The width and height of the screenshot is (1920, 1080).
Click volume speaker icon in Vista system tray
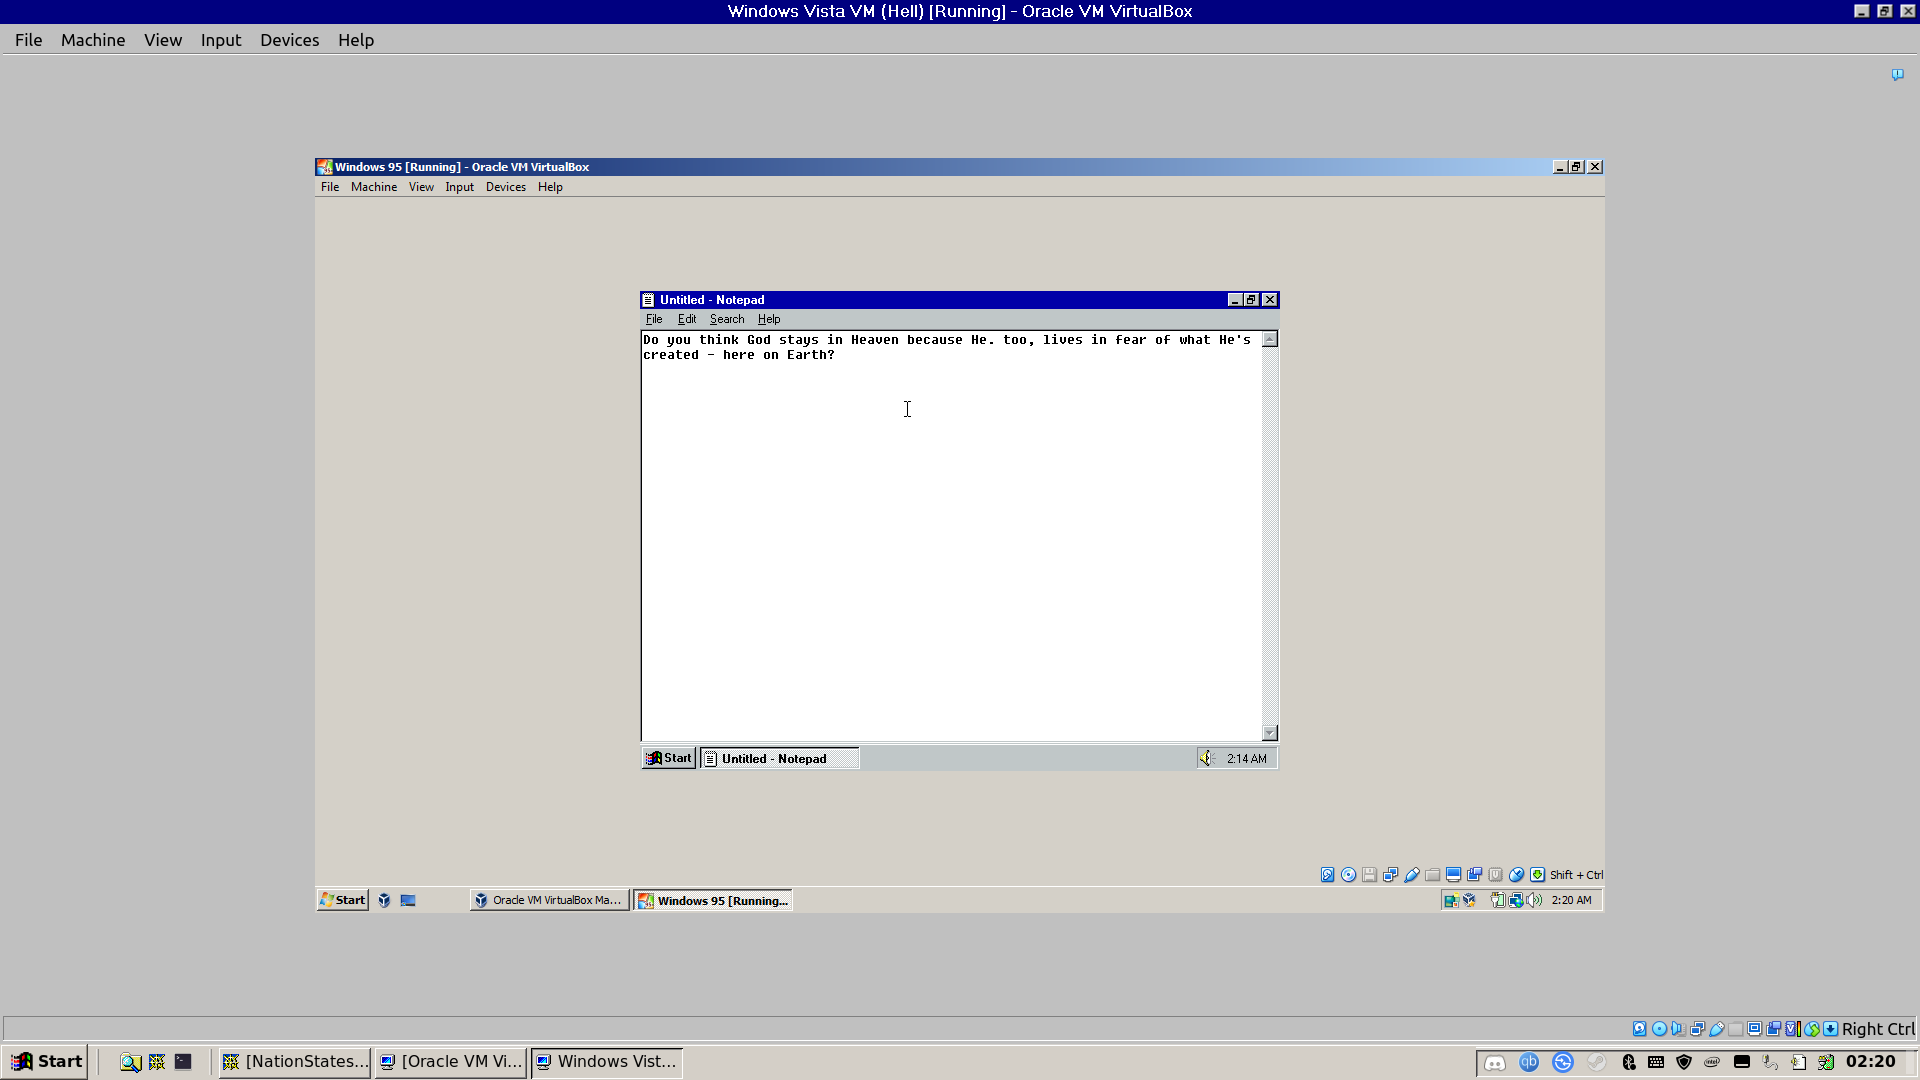[1534, 900]
